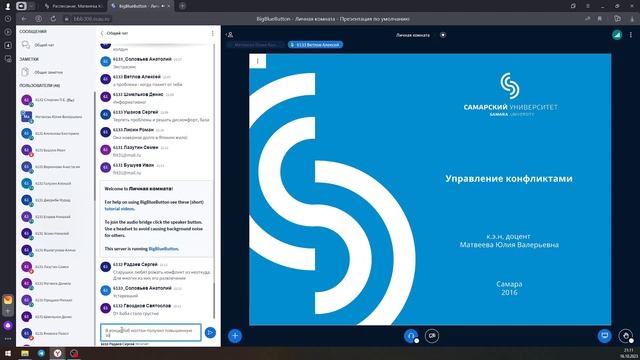The width and height of the screenshot is (640, 360).
Task: Minimize the presentation with the screen button
Action: [x=605, y=336]
